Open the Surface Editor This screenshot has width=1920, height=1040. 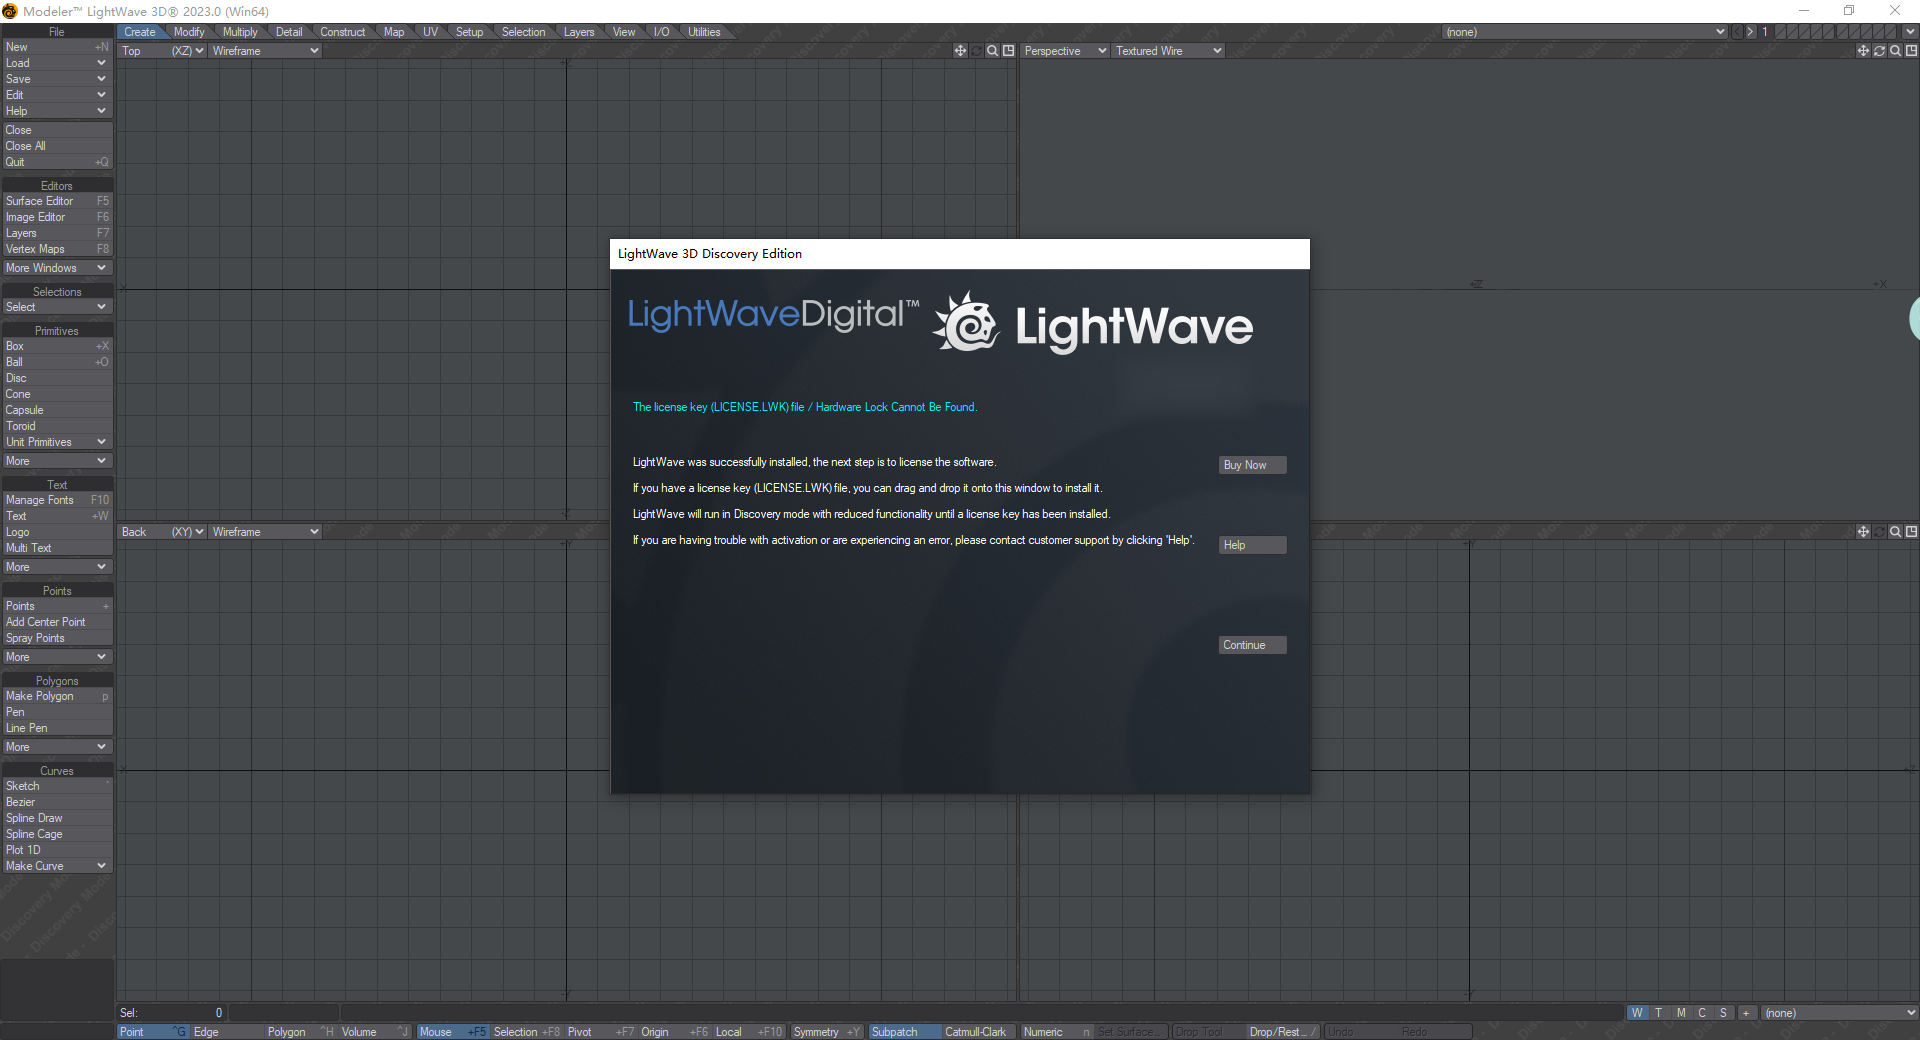point(57,201)
